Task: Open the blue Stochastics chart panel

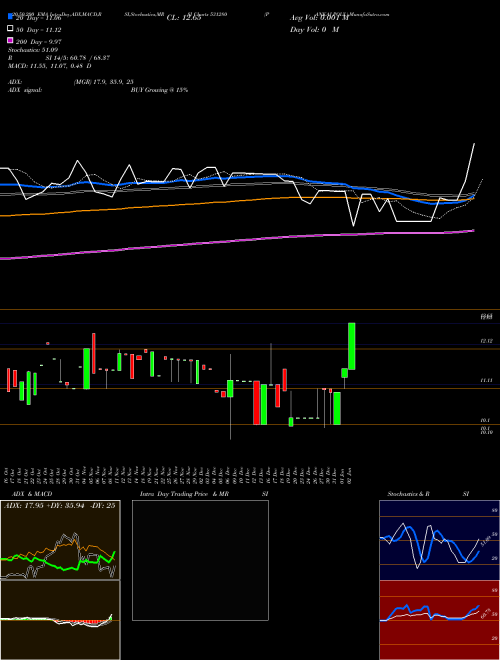Action: [439, 540]
